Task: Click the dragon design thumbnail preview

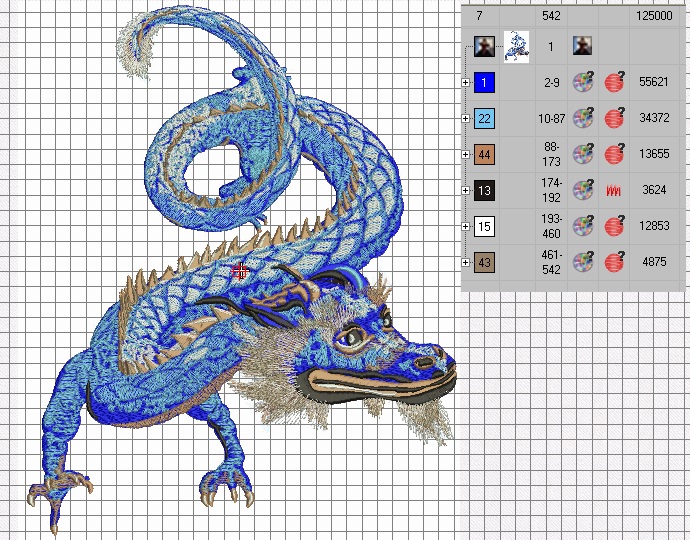Action: click(x=516, y=46)
